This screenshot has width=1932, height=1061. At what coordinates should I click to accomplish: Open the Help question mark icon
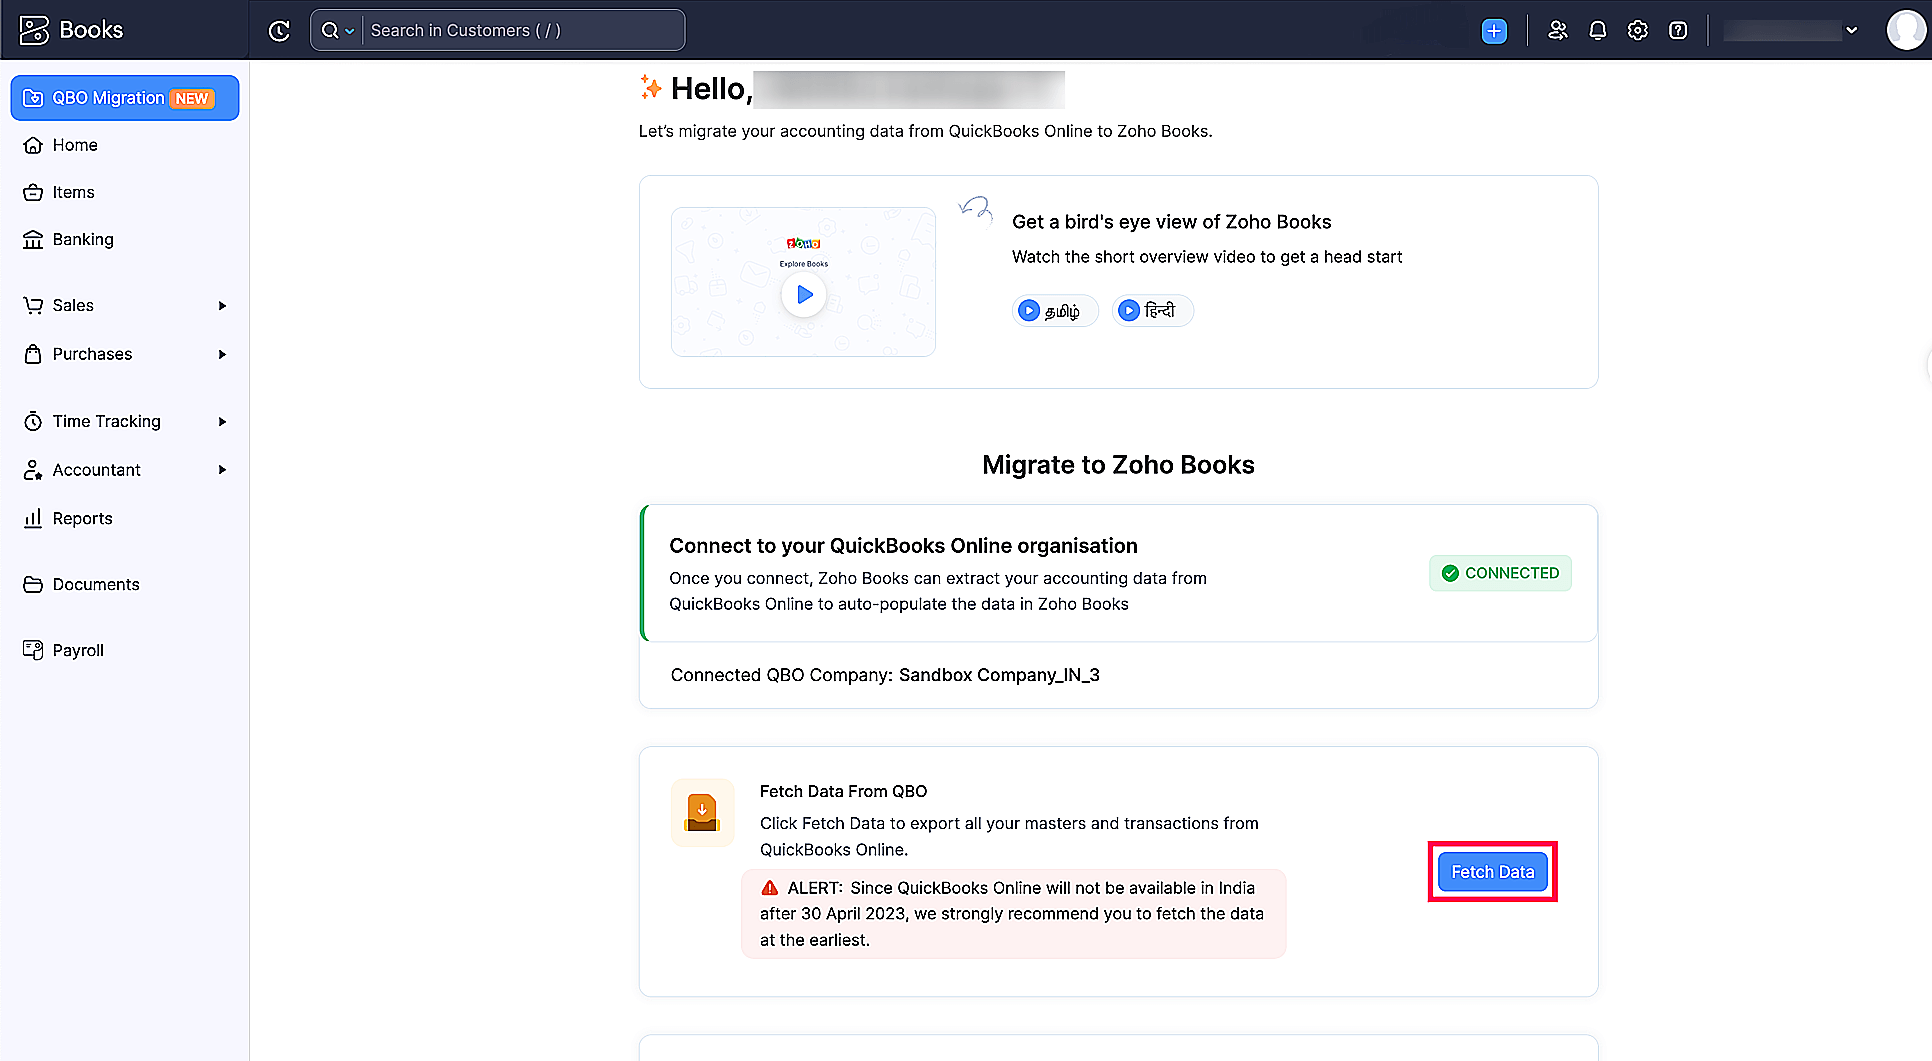coord(1677,30)
